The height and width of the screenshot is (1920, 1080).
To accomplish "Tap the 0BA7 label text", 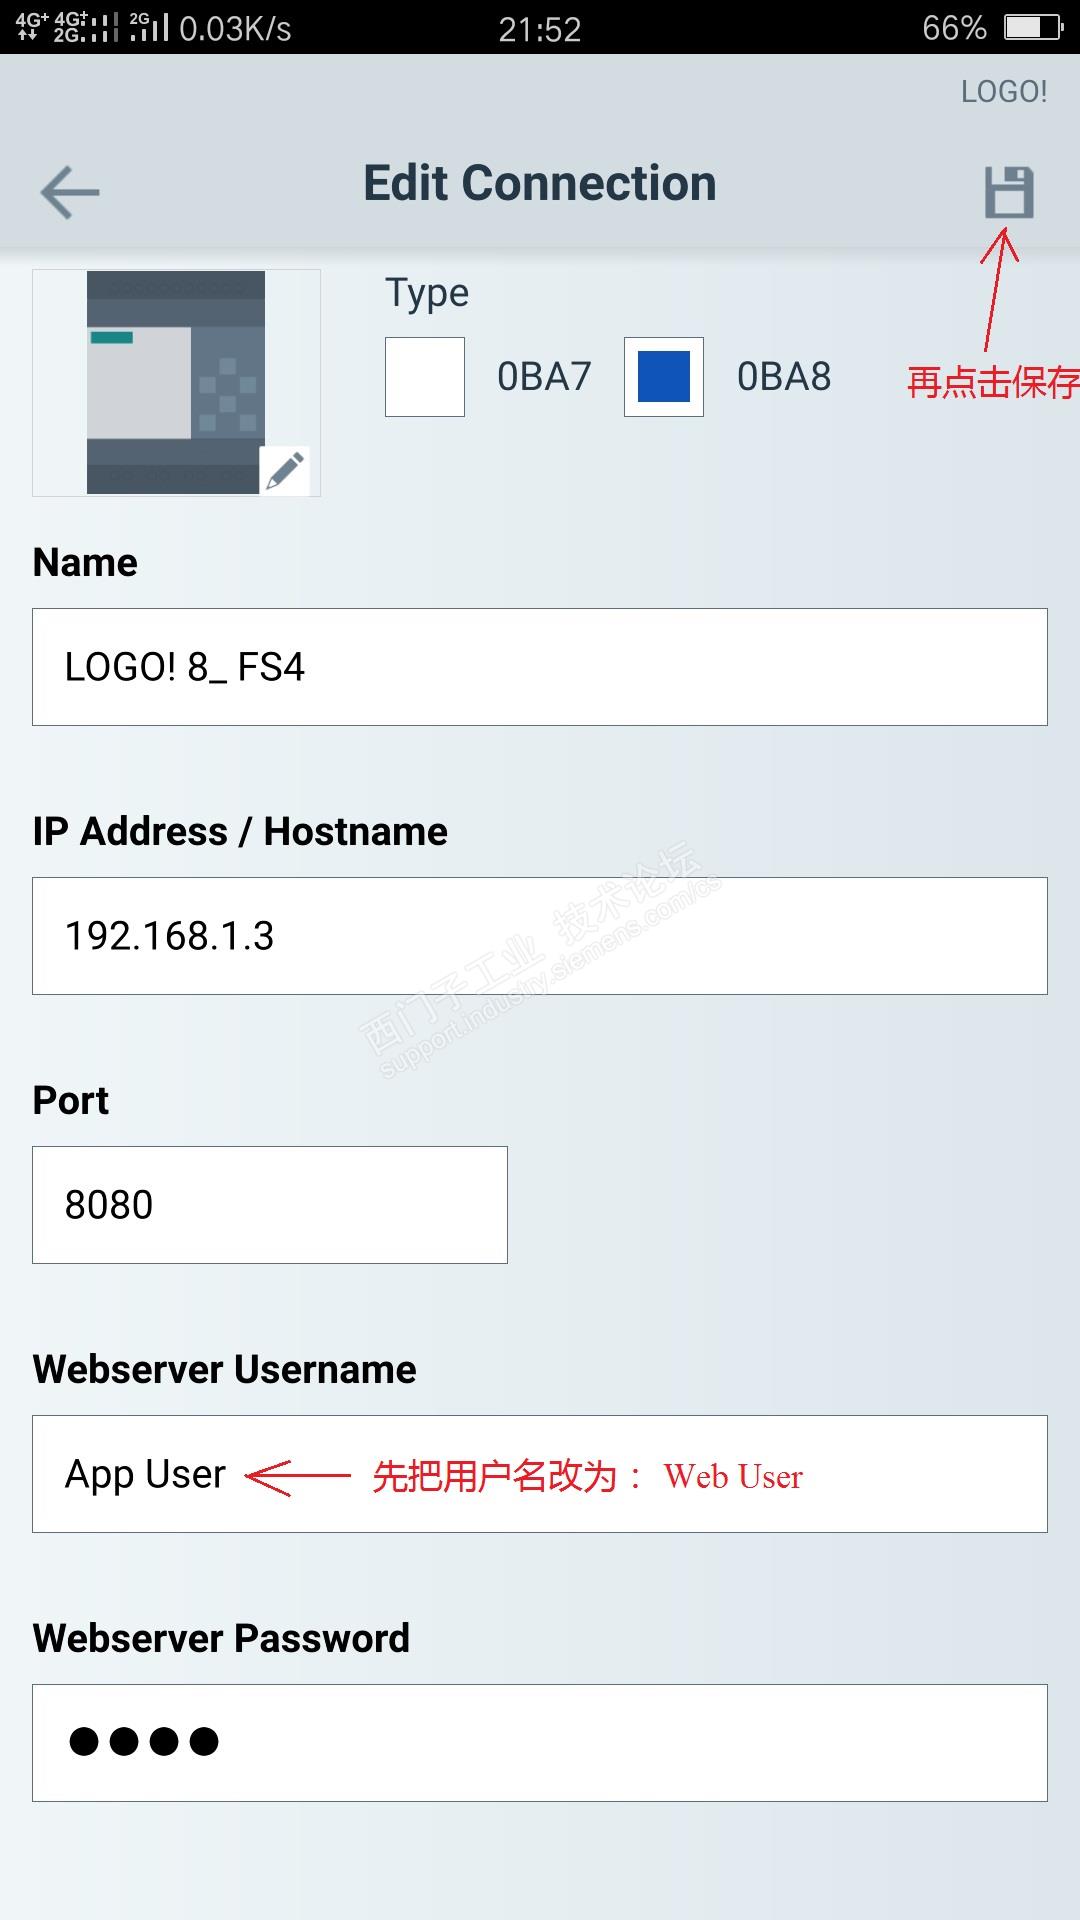I will (544, 377).
